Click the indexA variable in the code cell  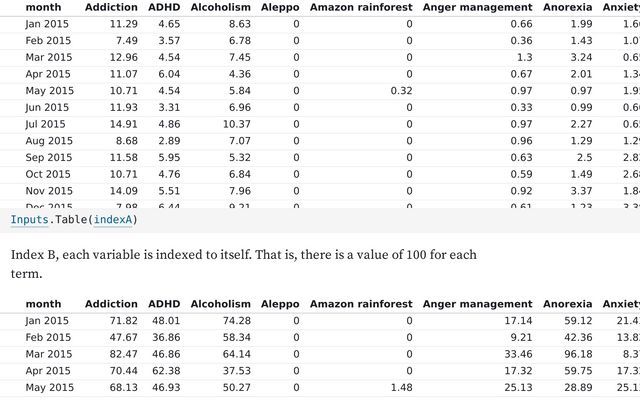coord(113,220)
